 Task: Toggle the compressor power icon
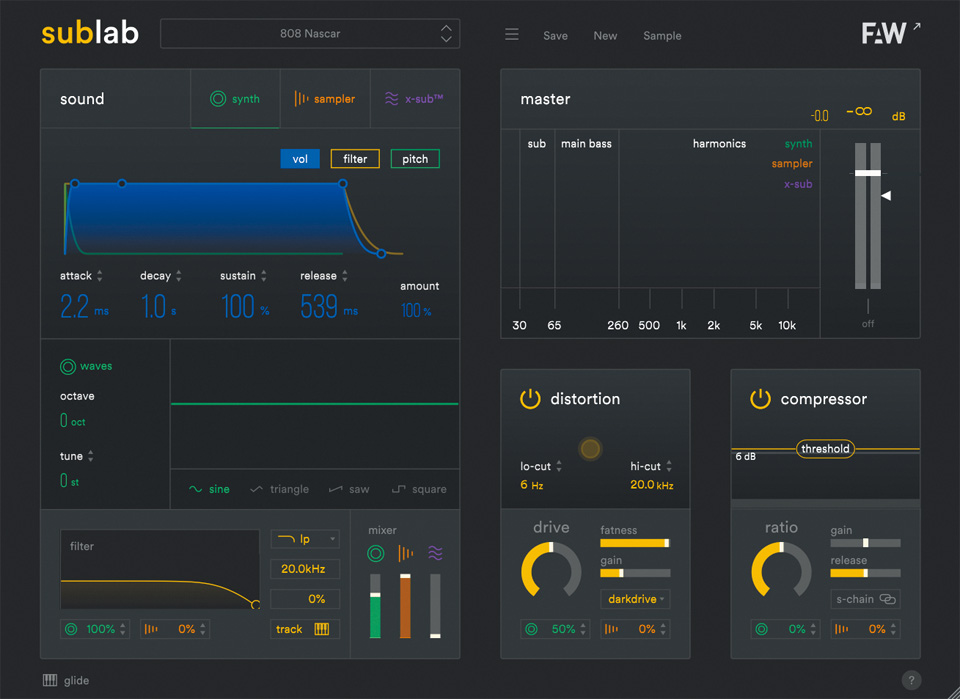[760, 399]
